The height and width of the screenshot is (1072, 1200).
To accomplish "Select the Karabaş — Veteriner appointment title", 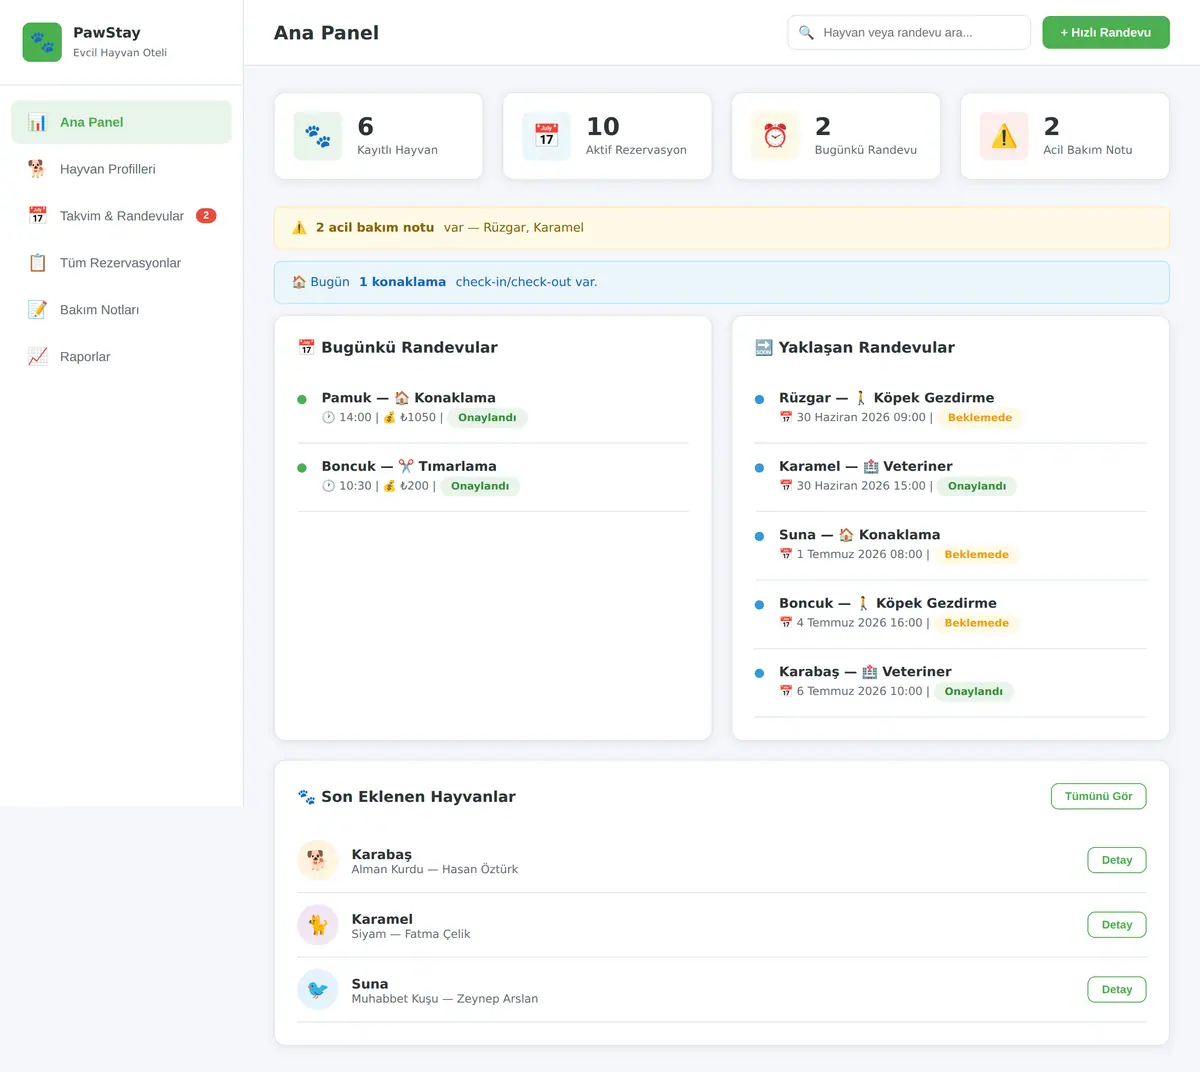I will pyautogui.click(x=865, y=672).
